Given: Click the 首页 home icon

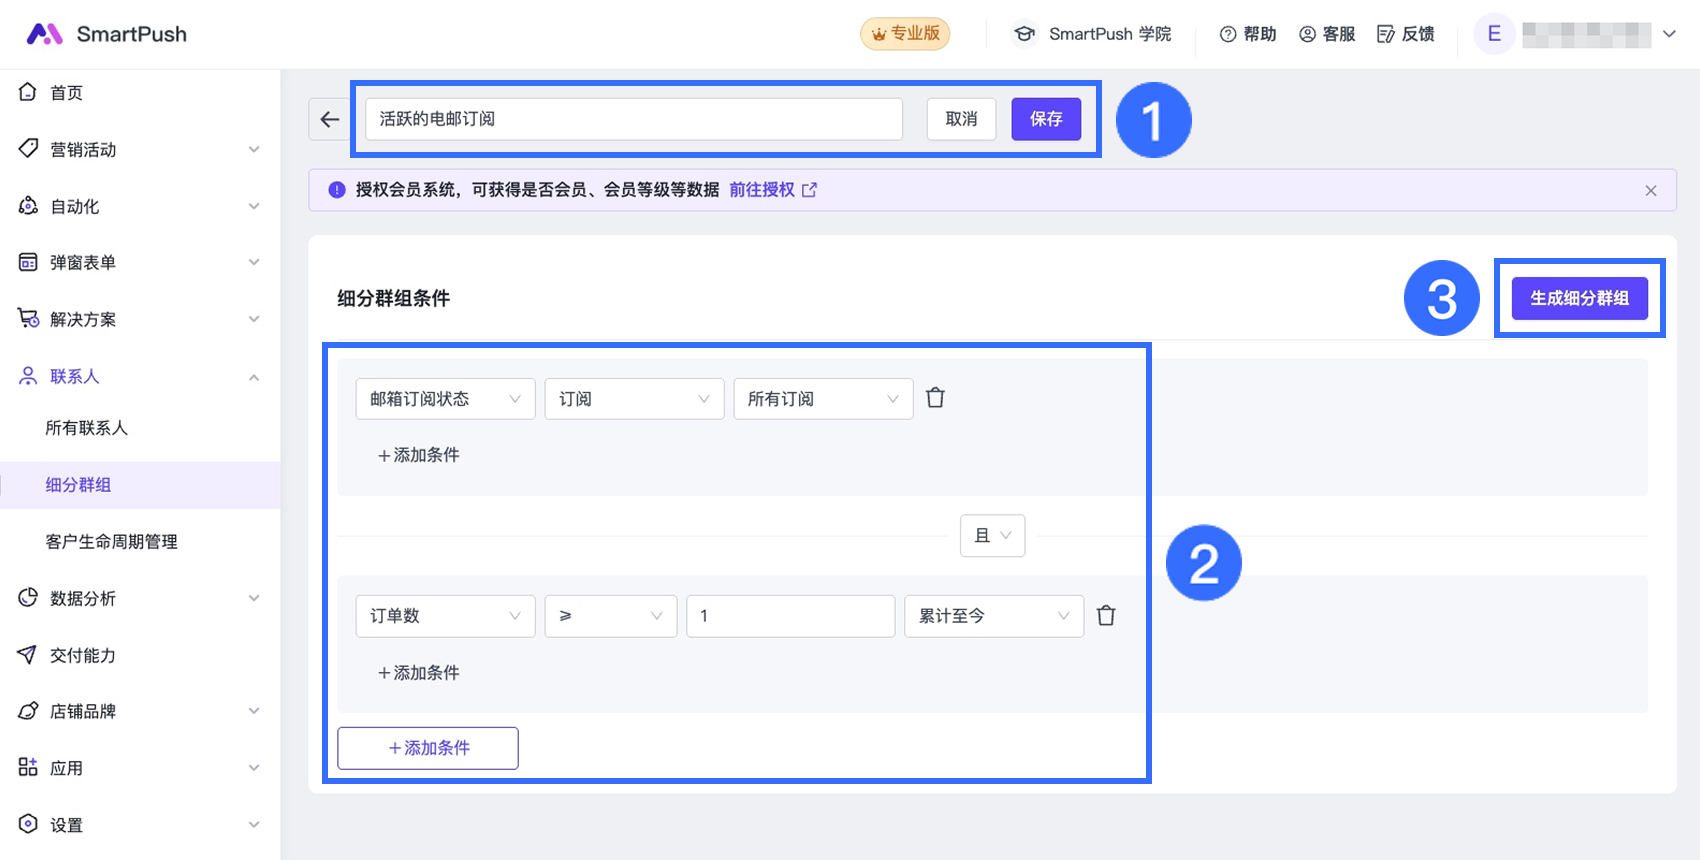Looking at the screenshot, I should 28,92.
